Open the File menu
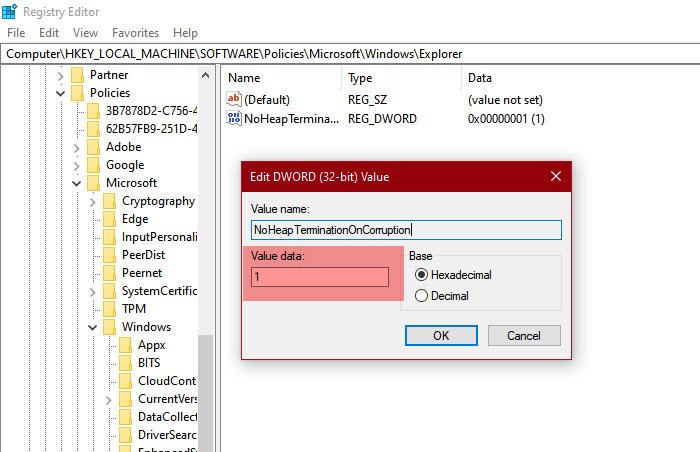Image resolution: width=700 pixels, height=452 pixels. click(x=16, y=33)
